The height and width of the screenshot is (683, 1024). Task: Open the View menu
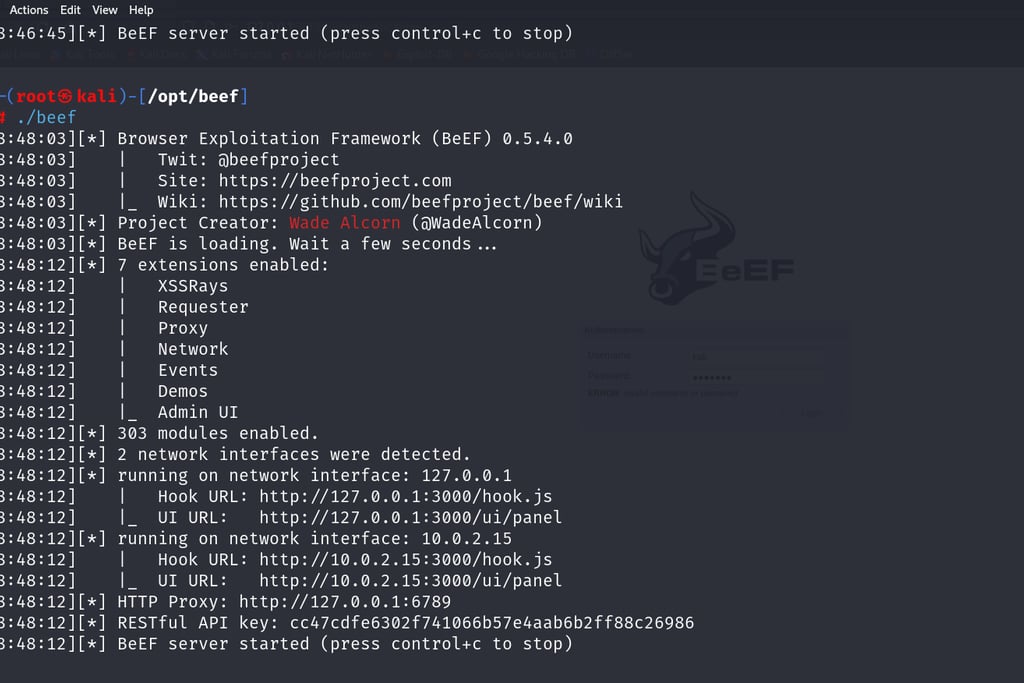tap(104, 10)
